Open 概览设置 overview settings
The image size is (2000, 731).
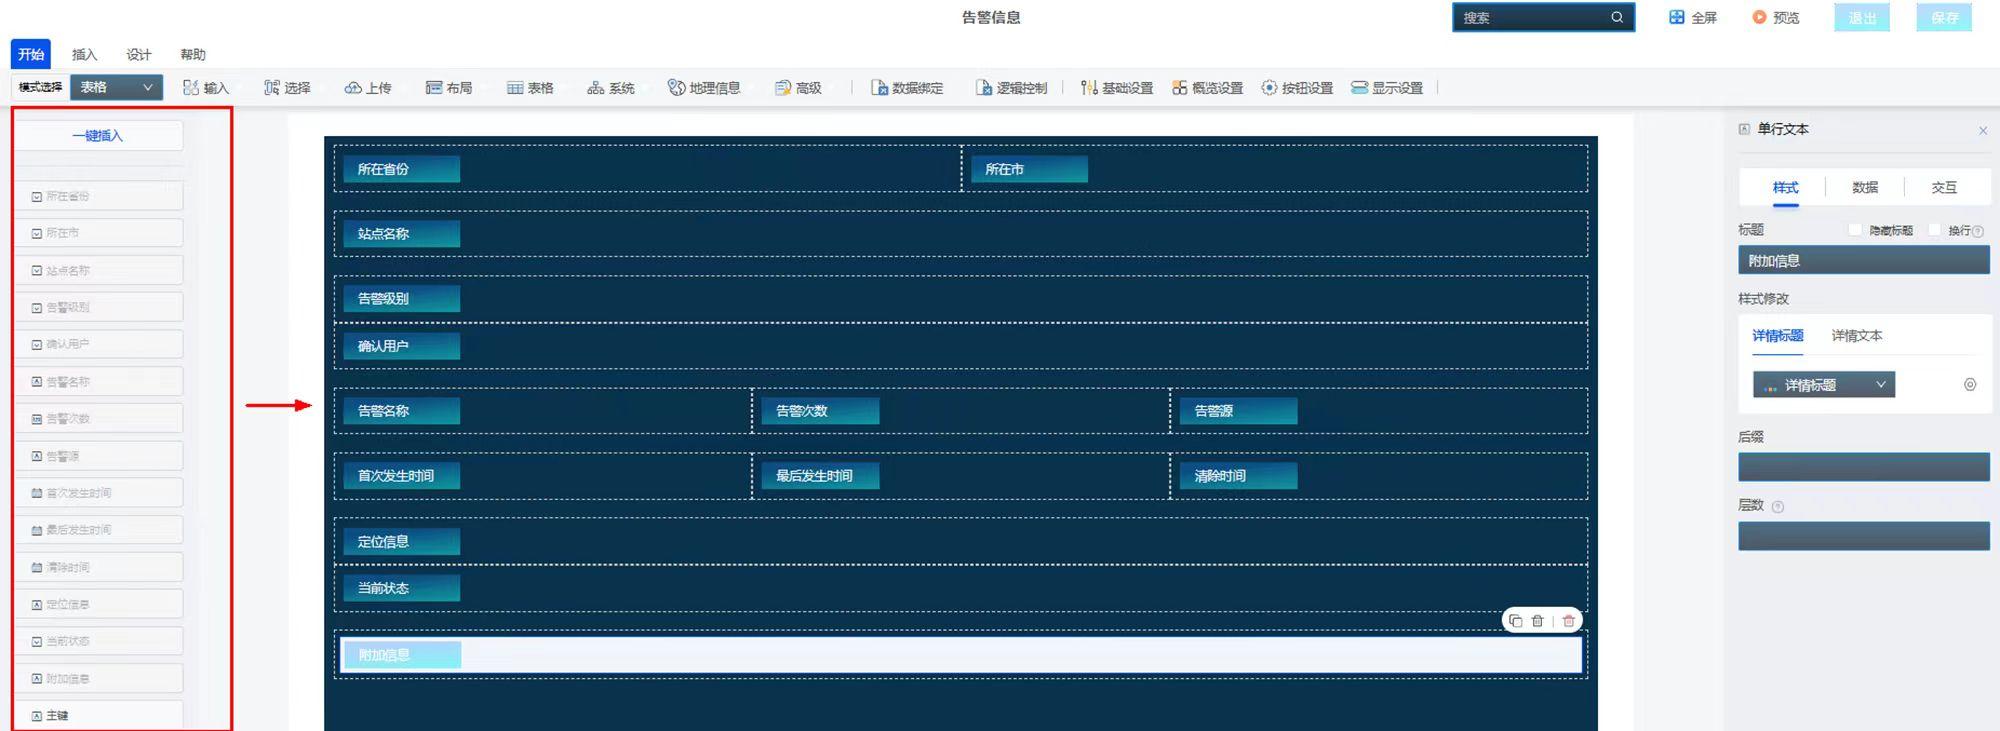point(1207,88)
